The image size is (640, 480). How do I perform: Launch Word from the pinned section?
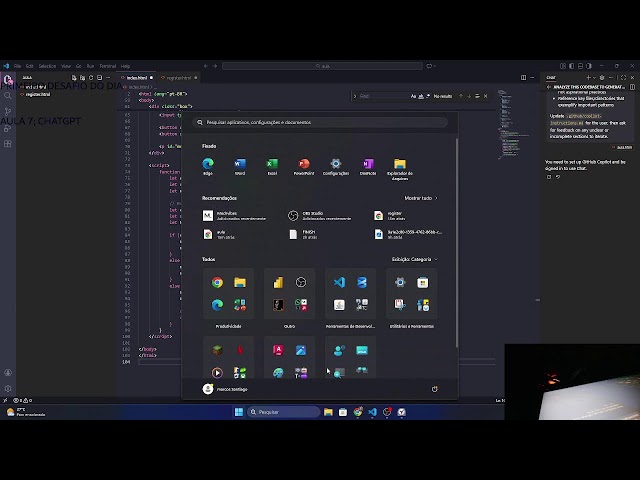(x=240, y=164)
